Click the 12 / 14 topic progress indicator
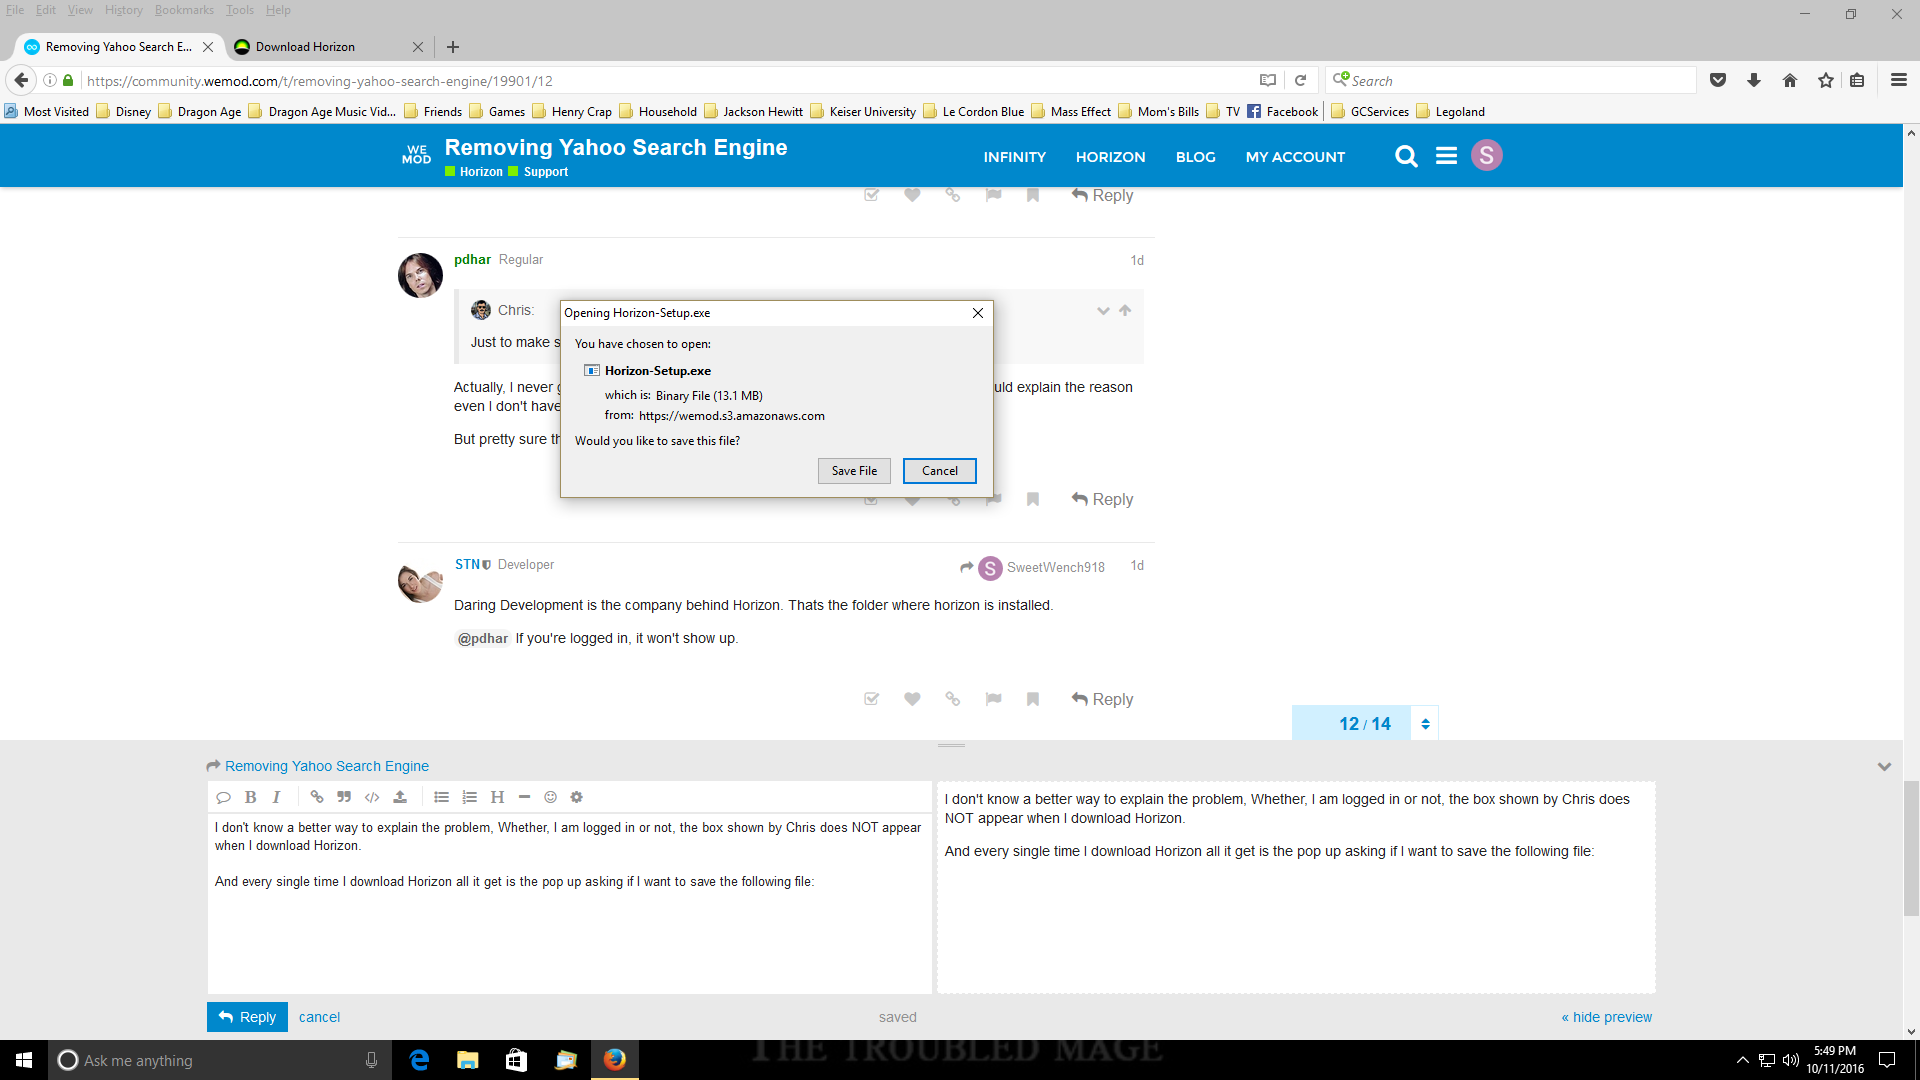Screen dimensions: 1920x1080 click(x=1364, y=723)
